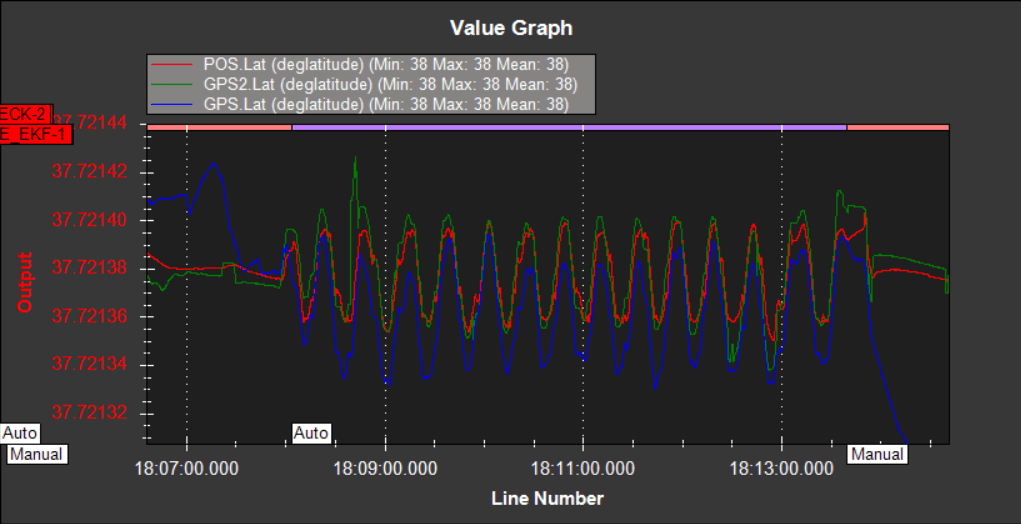Image resolution: width=1021 pixels, height=524 pixels.
Task: Click the Value Graph title
Action: 511,27
